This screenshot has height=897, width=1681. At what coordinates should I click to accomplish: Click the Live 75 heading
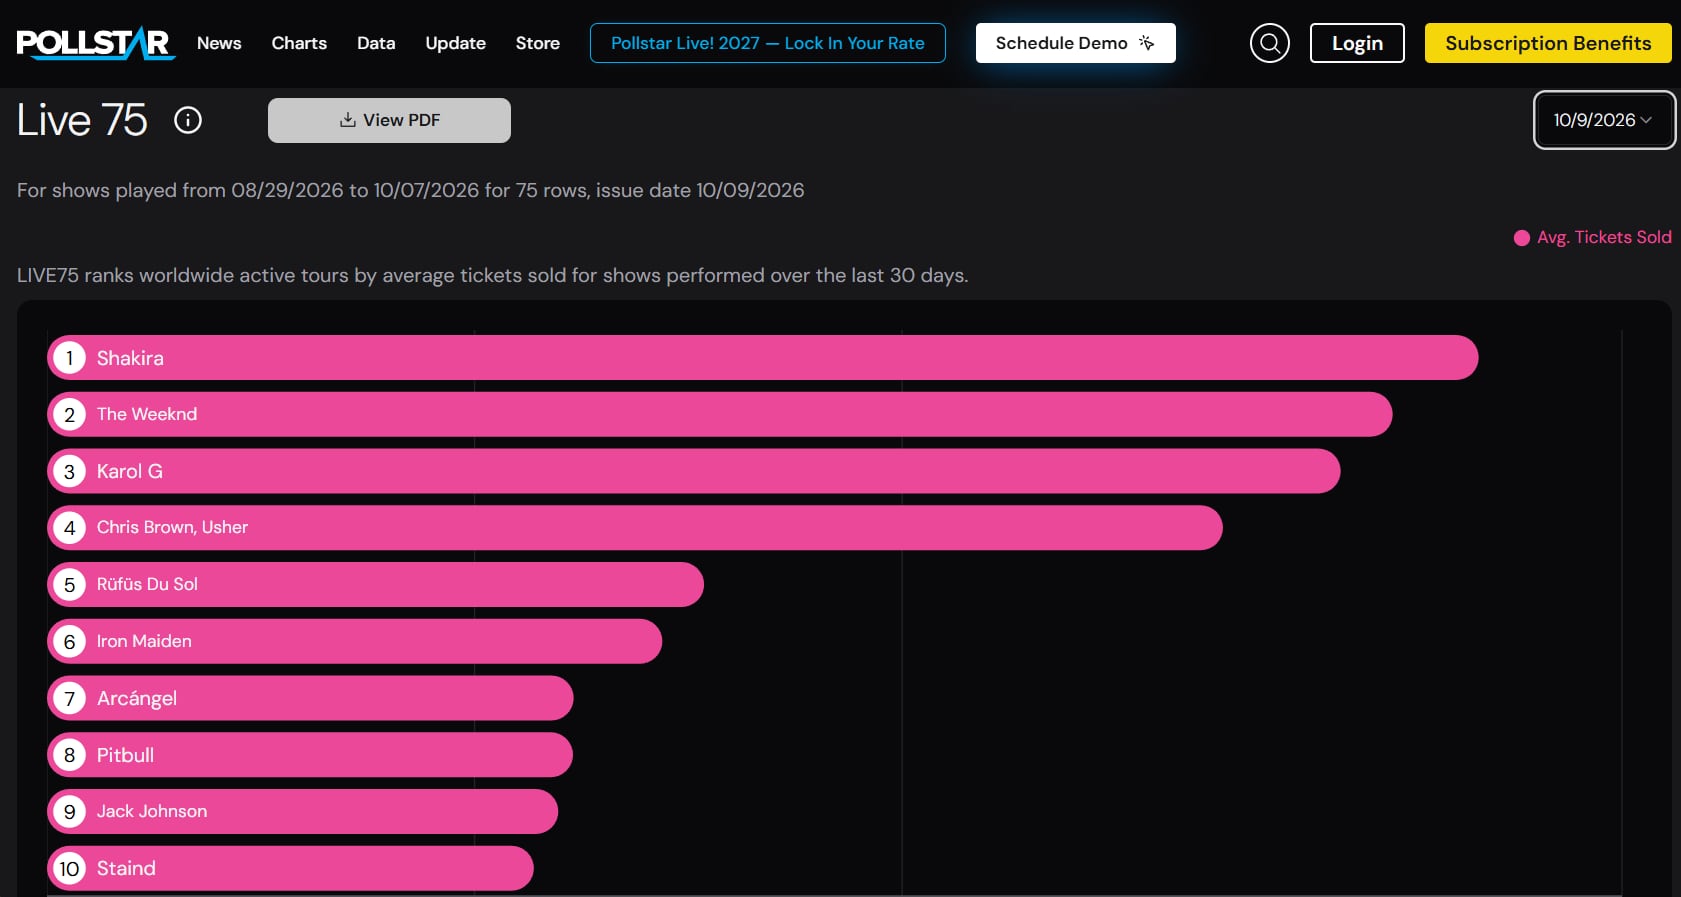pyautogui.click(x=82, y=120)
